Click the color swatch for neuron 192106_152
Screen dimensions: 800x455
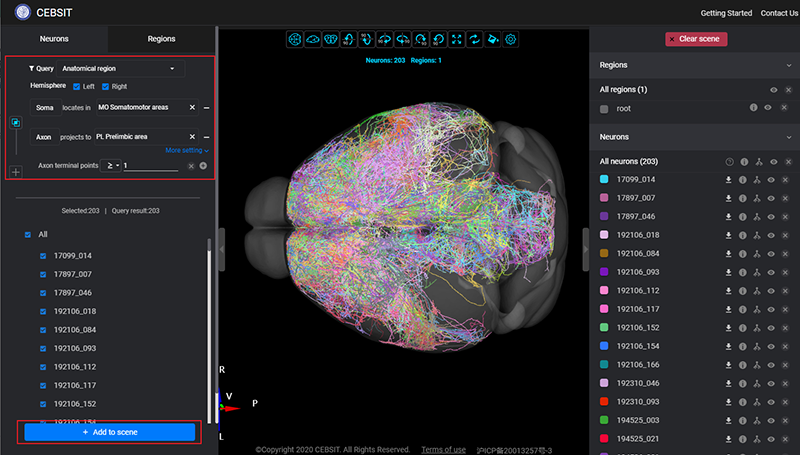point(605,327)
